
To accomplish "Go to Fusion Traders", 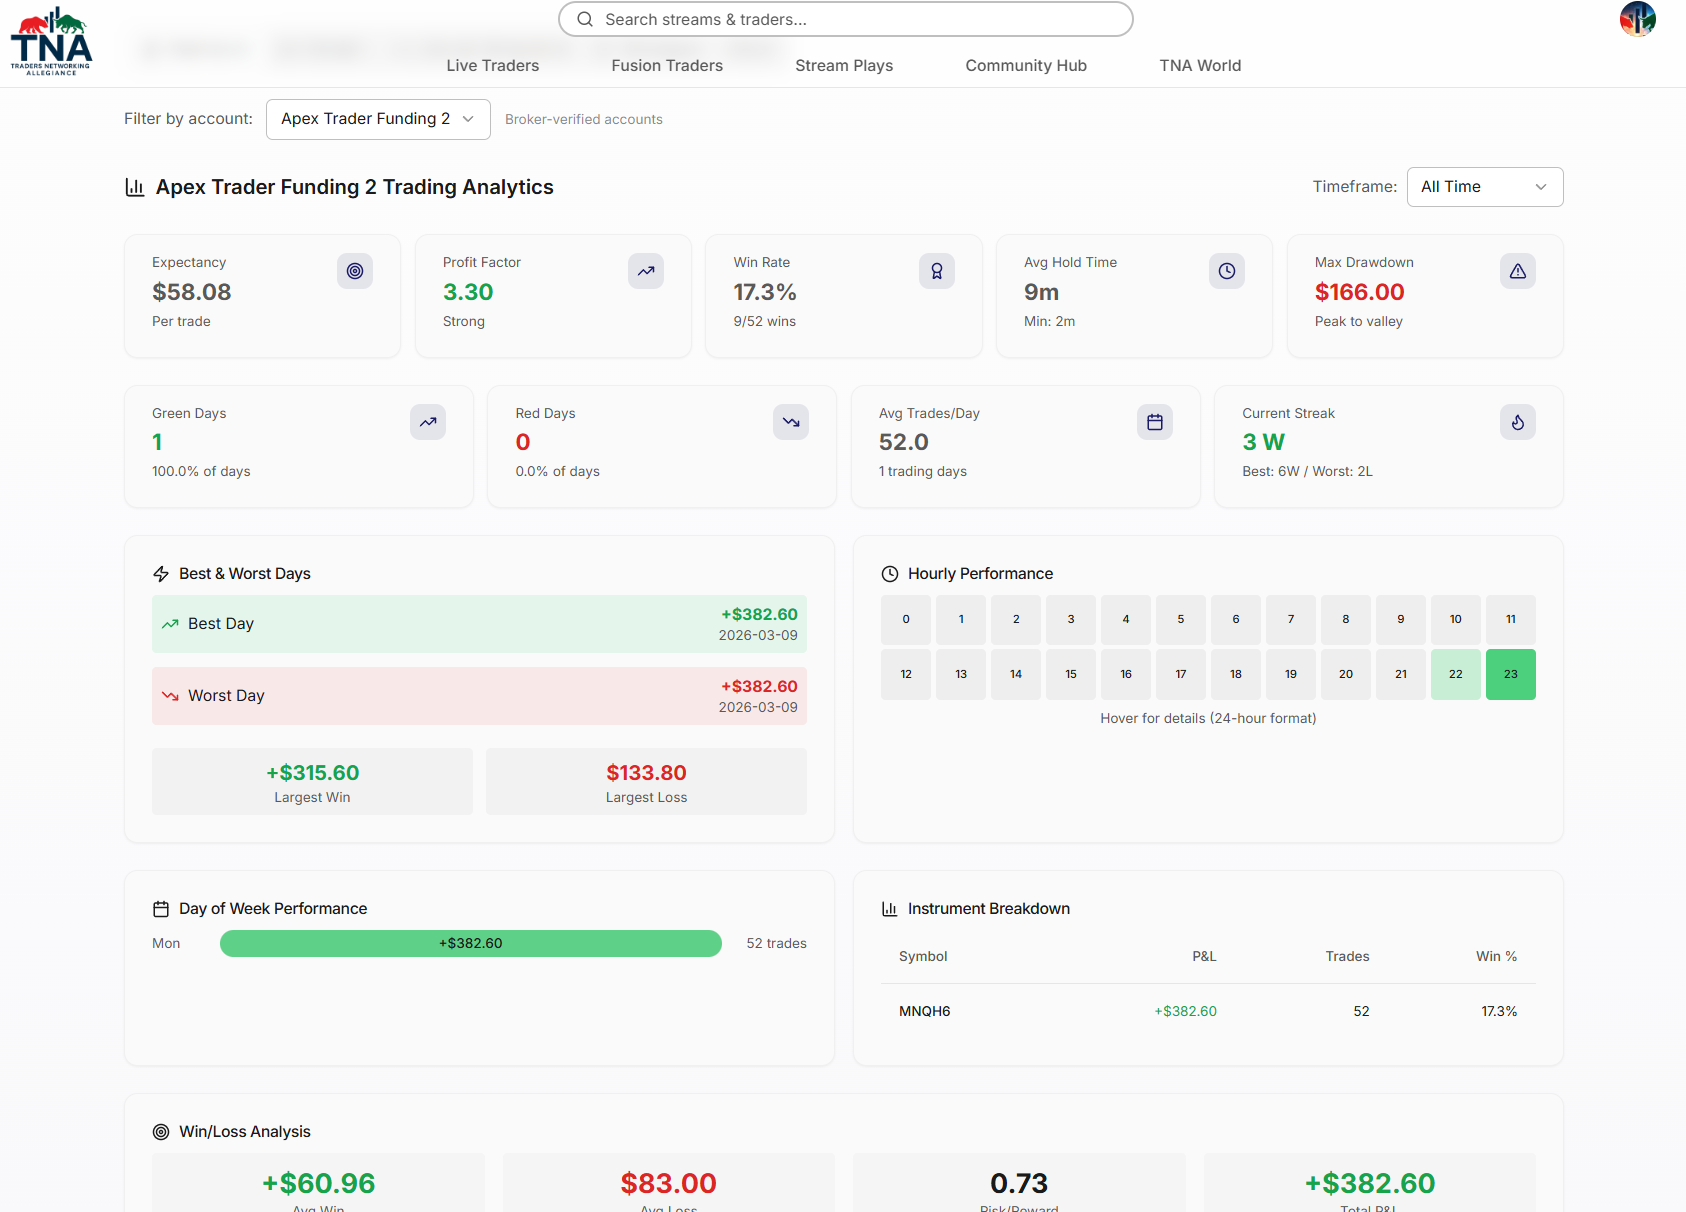I will click(x=667, y=66).
